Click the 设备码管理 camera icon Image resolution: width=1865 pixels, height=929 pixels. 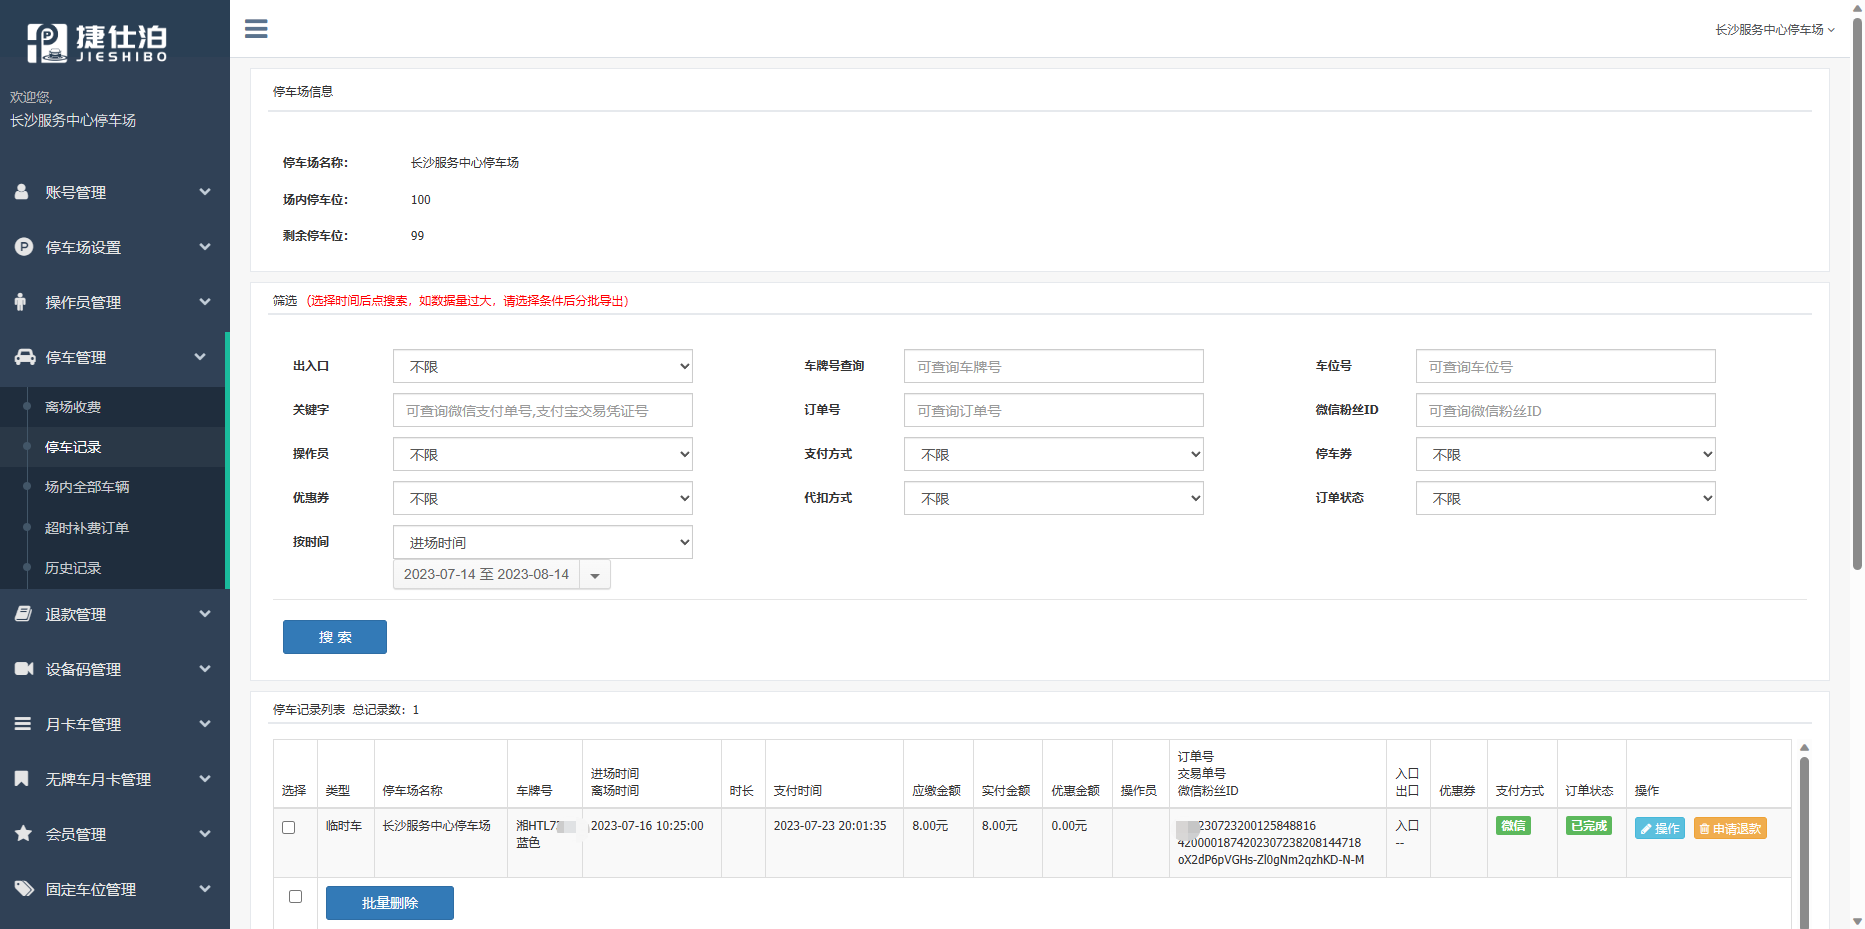(x=24, y=668)
